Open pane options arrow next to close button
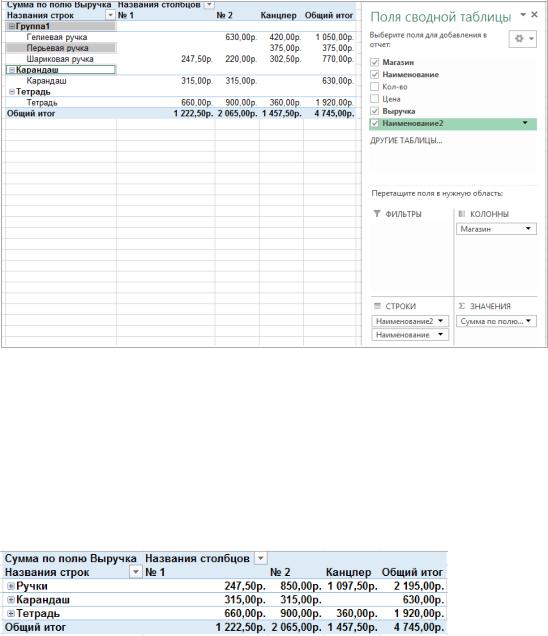The width and height of the screenshot is (548, 636). [x=523, y=15]
